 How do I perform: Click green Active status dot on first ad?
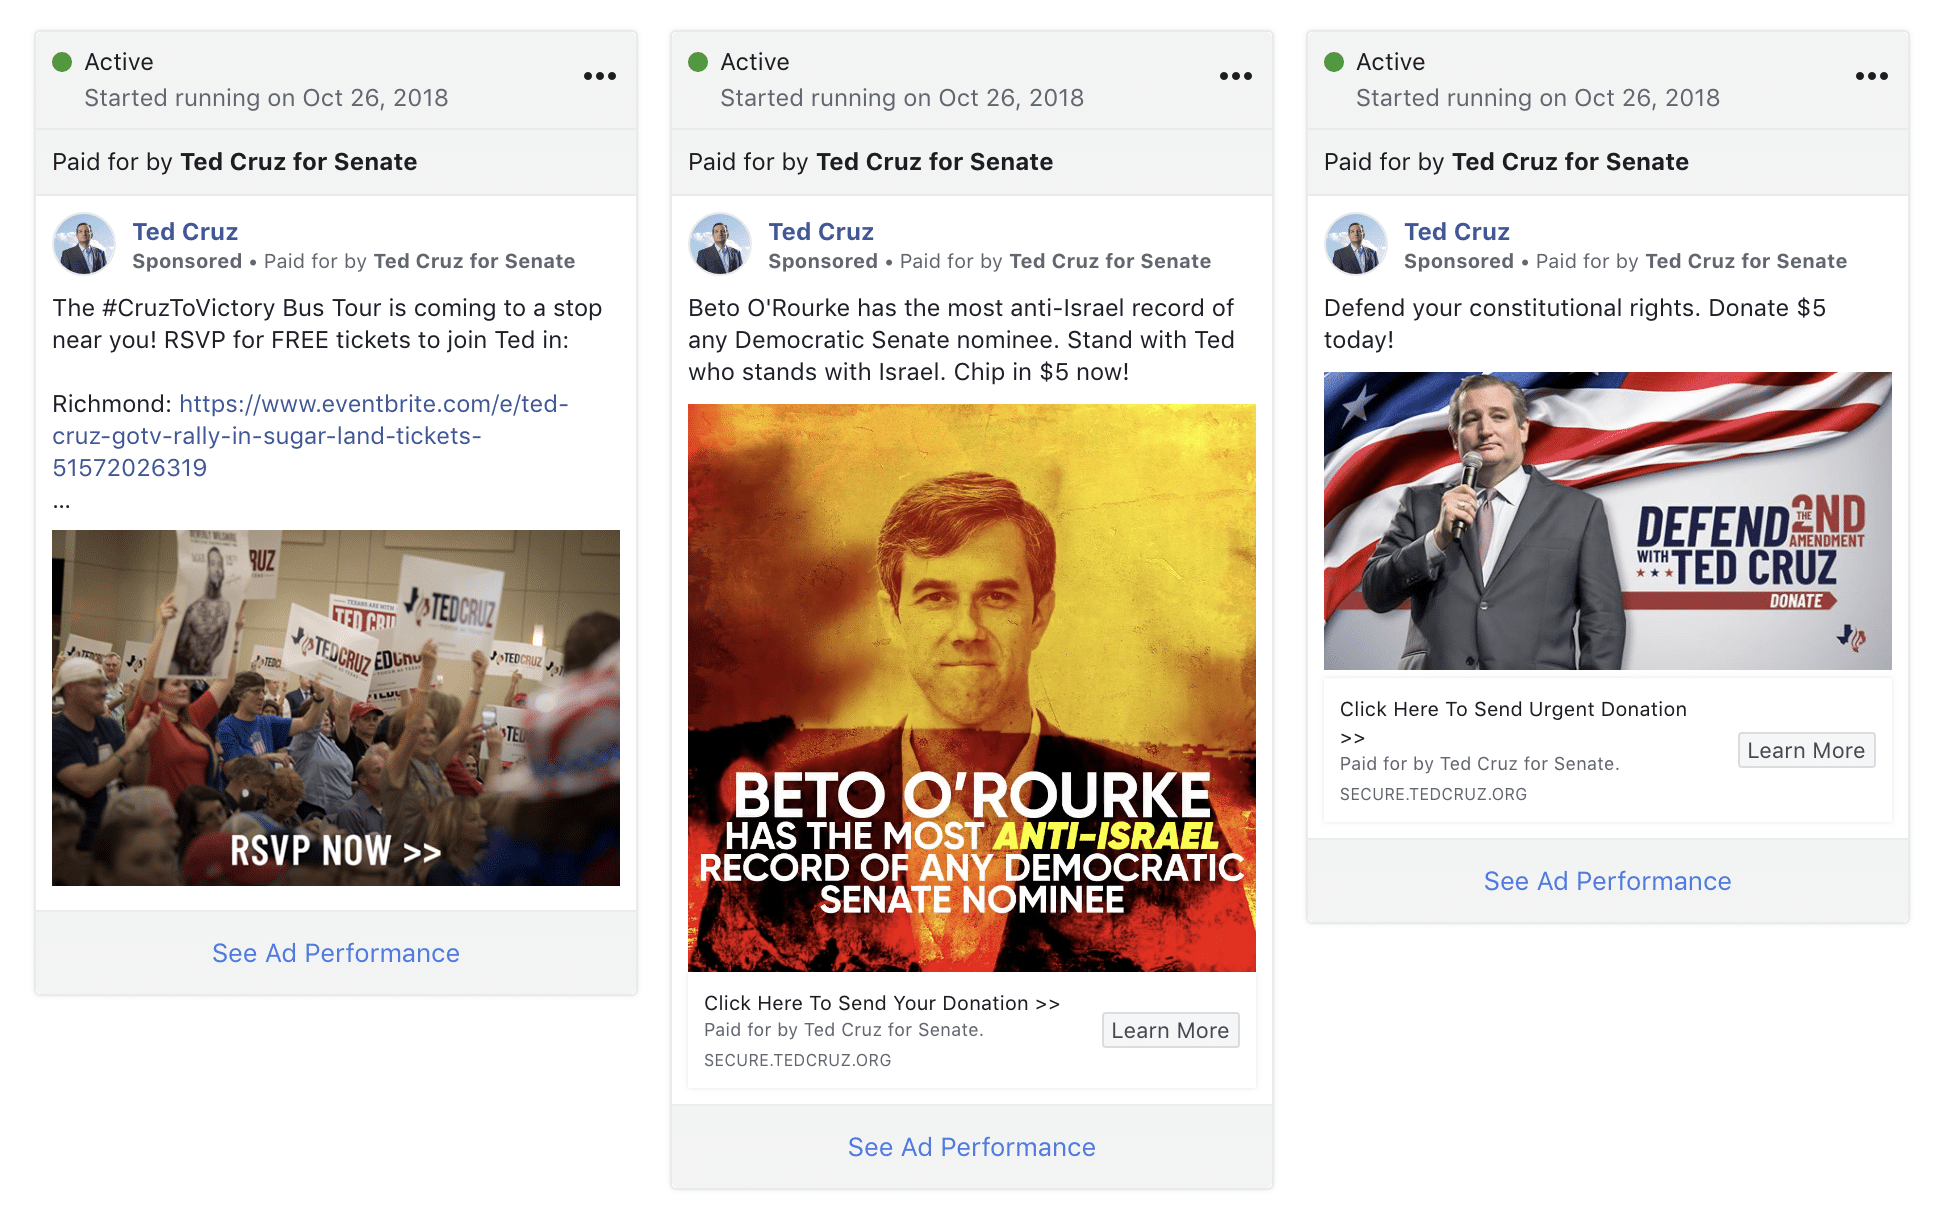coord(62,62)
